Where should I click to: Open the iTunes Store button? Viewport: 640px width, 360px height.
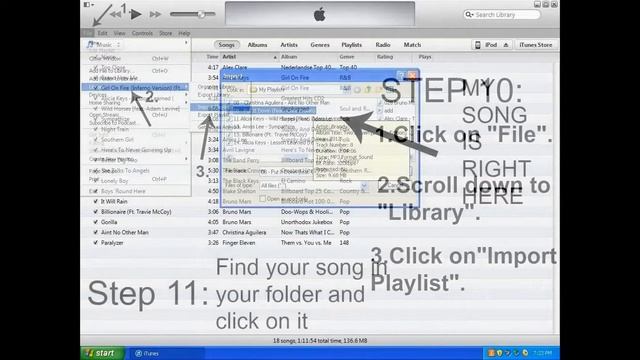point(536,45)
